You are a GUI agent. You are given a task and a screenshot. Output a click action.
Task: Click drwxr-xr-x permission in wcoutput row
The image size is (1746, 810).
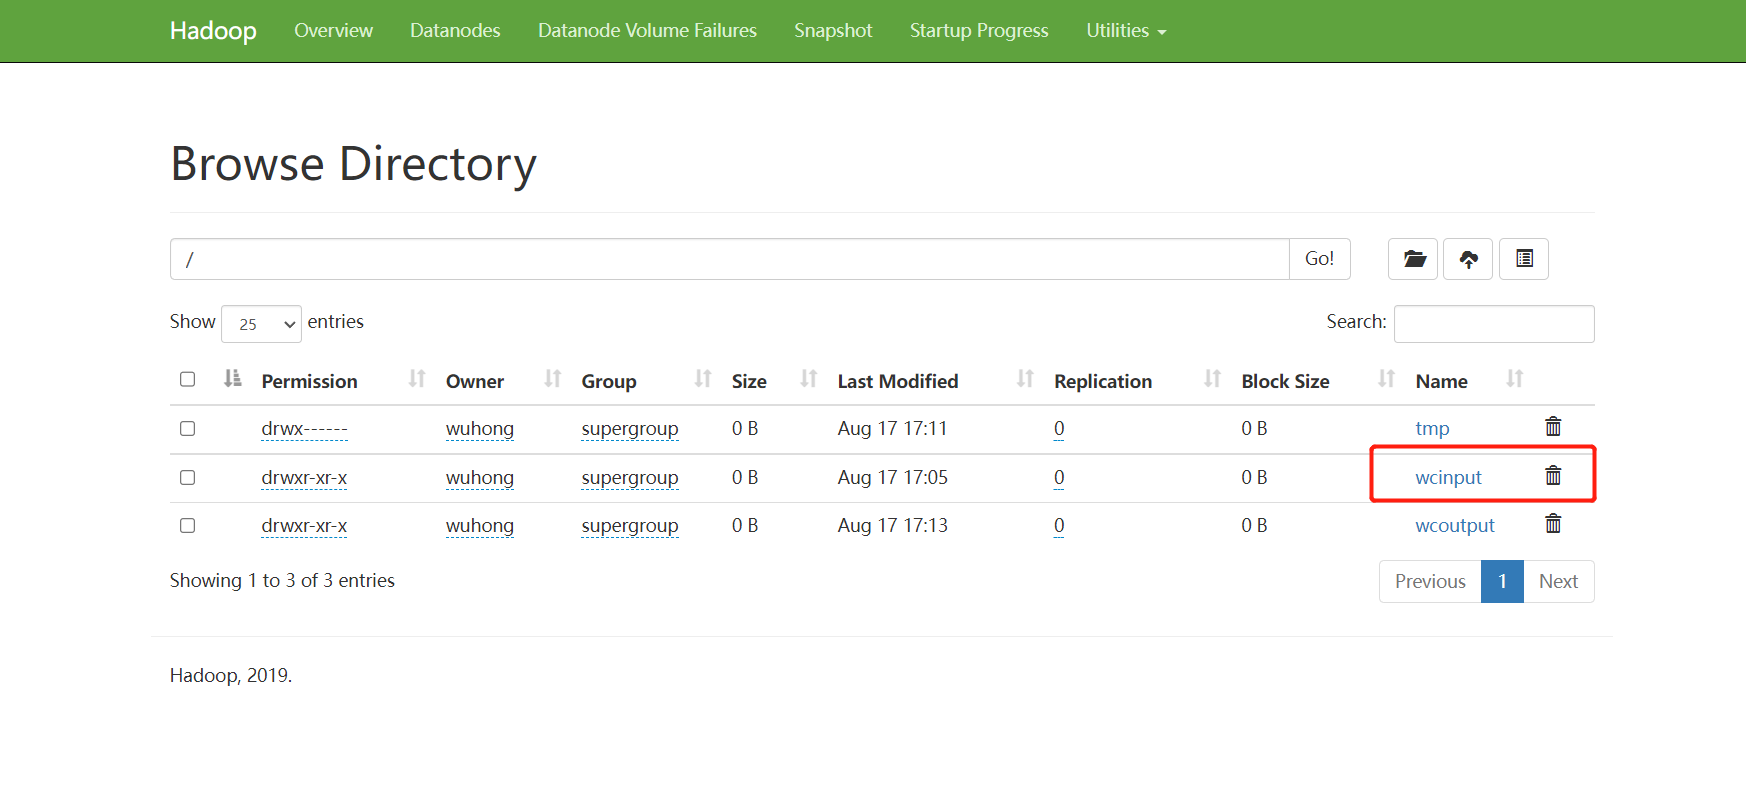[304, 525]
